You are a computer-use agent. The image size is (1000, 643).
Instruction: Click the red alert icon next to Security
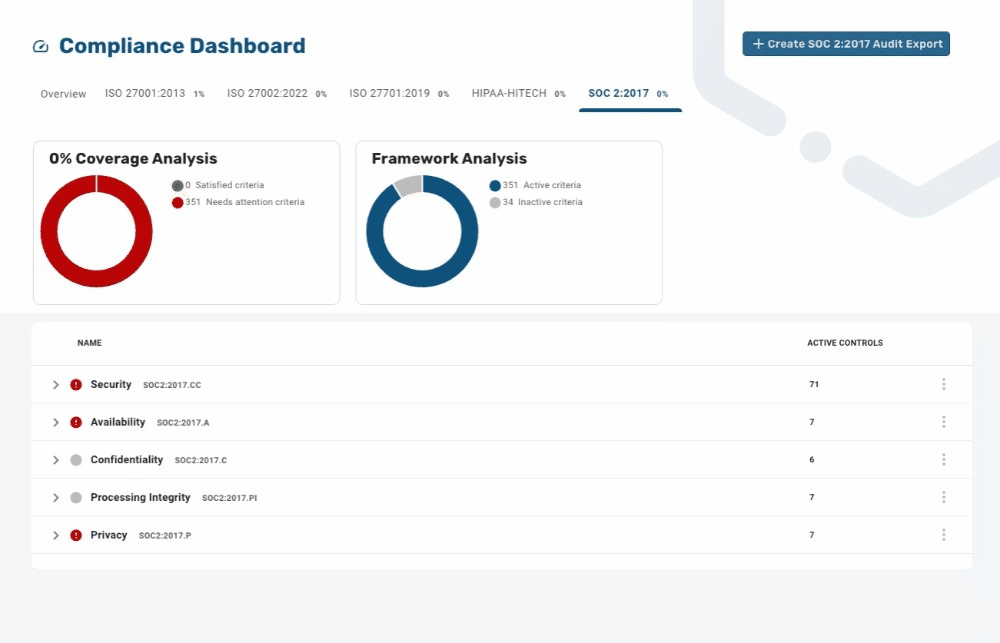[x=76, y=385]
